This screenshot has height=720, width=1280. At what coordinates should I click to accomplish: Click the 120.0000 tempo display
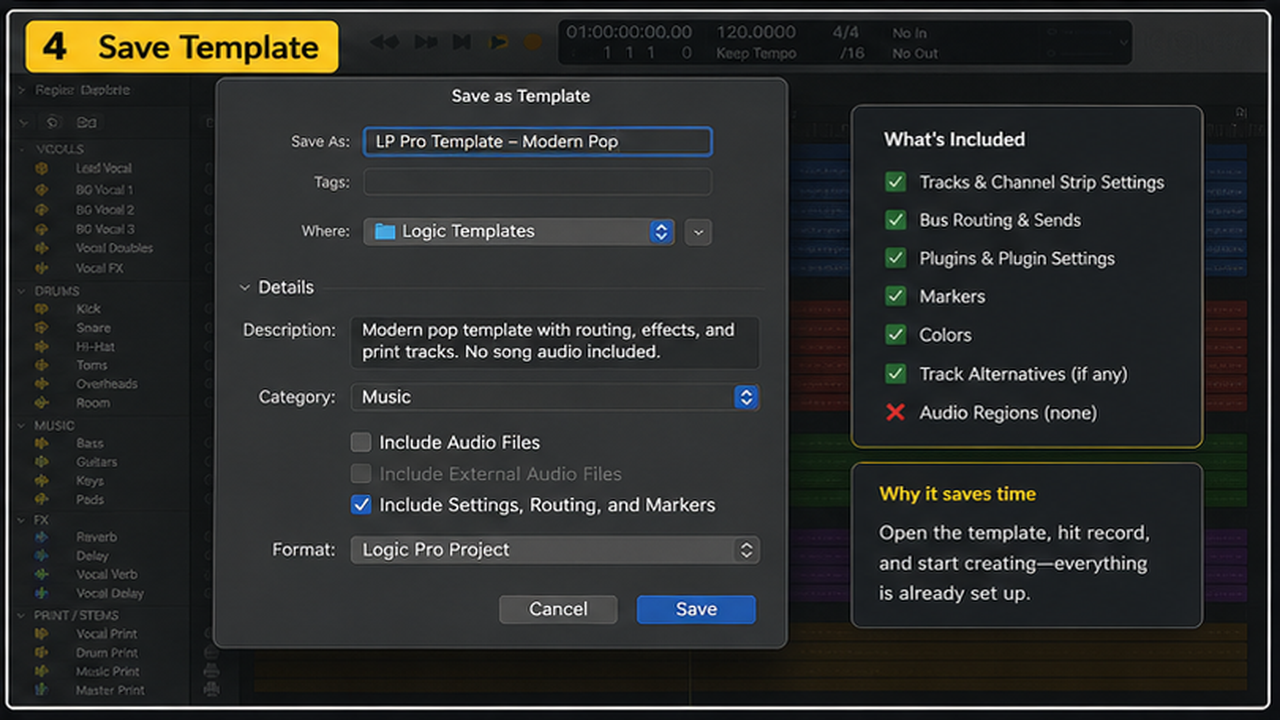pos(756,32)
